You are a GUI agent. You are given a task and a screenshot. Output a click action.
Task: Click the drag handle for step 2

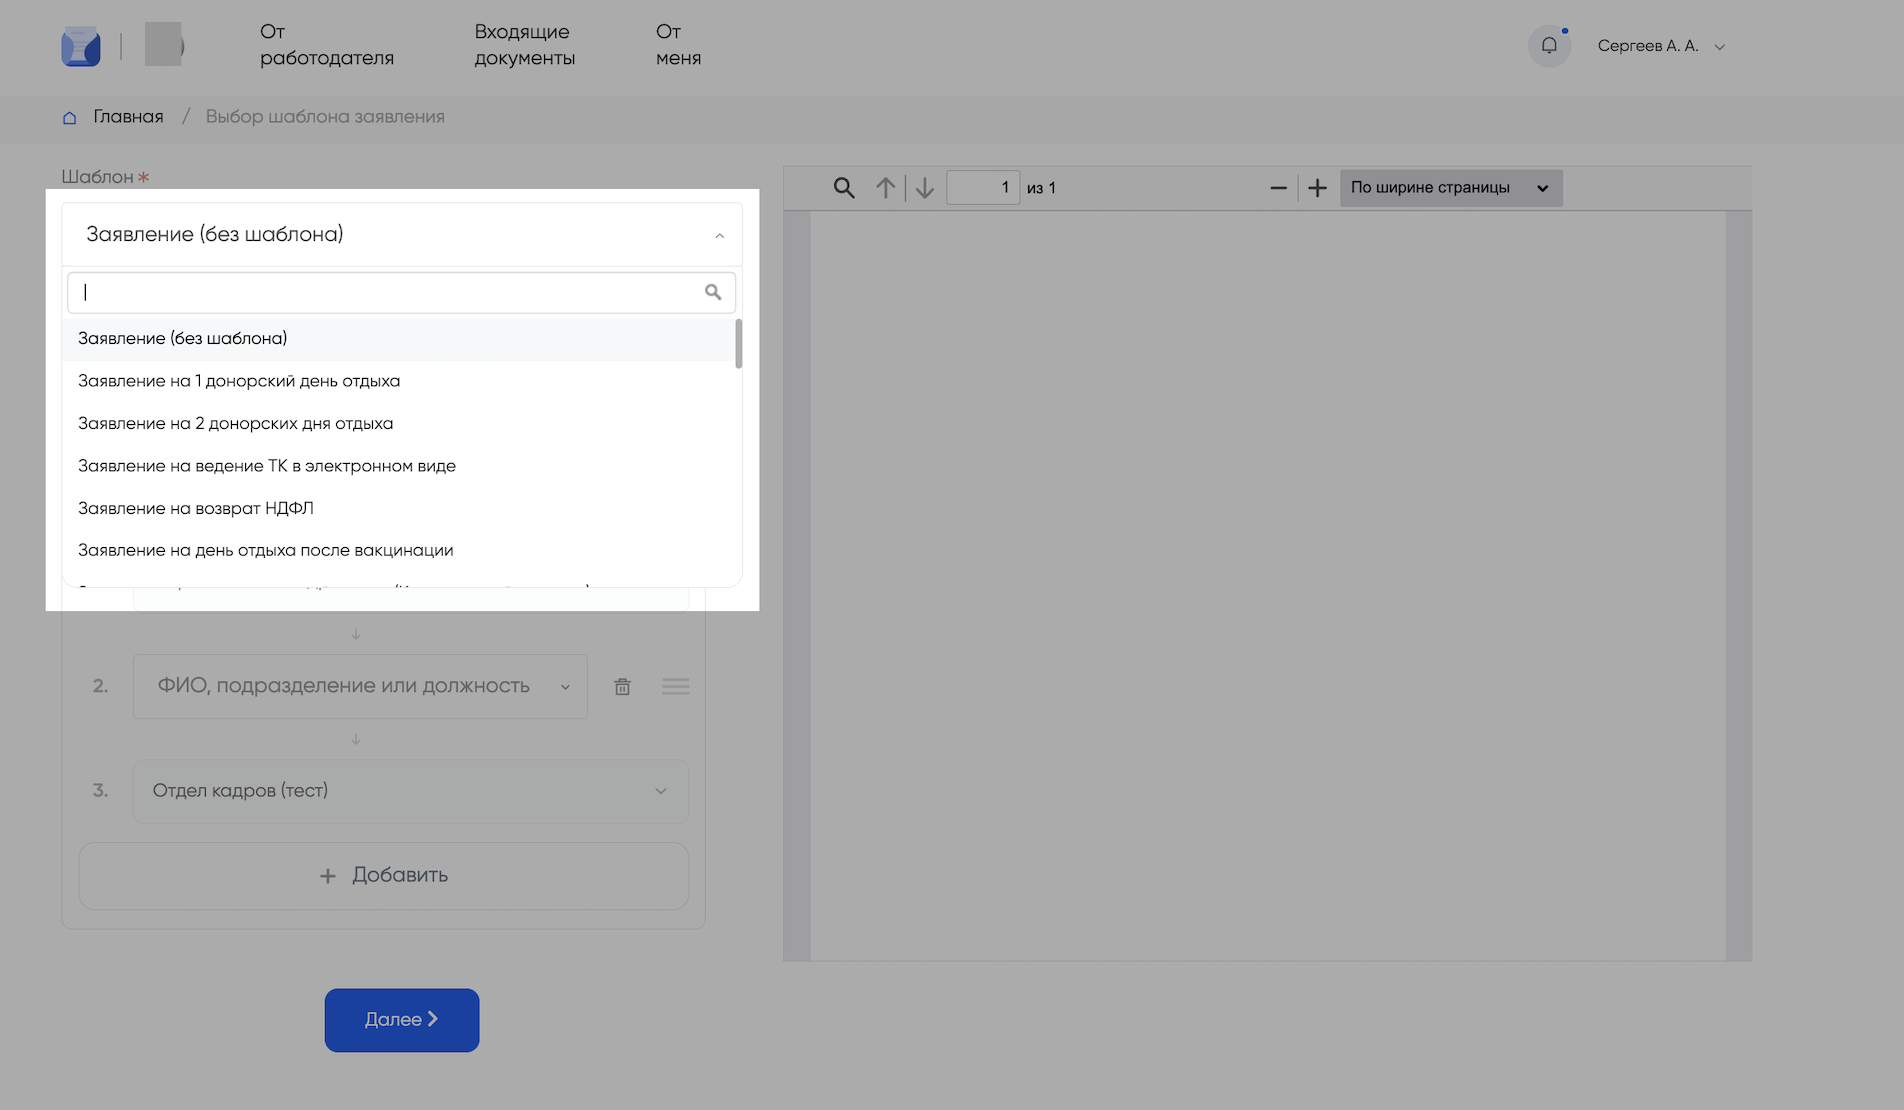click(675, 687)
